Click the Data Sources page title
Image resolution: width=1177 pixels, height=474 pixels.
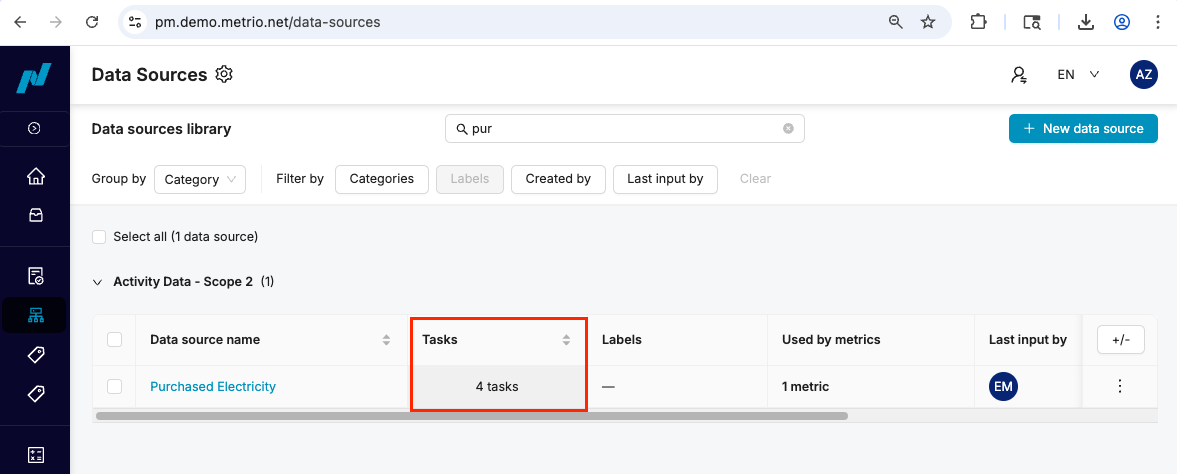click(x=149, y=74)
